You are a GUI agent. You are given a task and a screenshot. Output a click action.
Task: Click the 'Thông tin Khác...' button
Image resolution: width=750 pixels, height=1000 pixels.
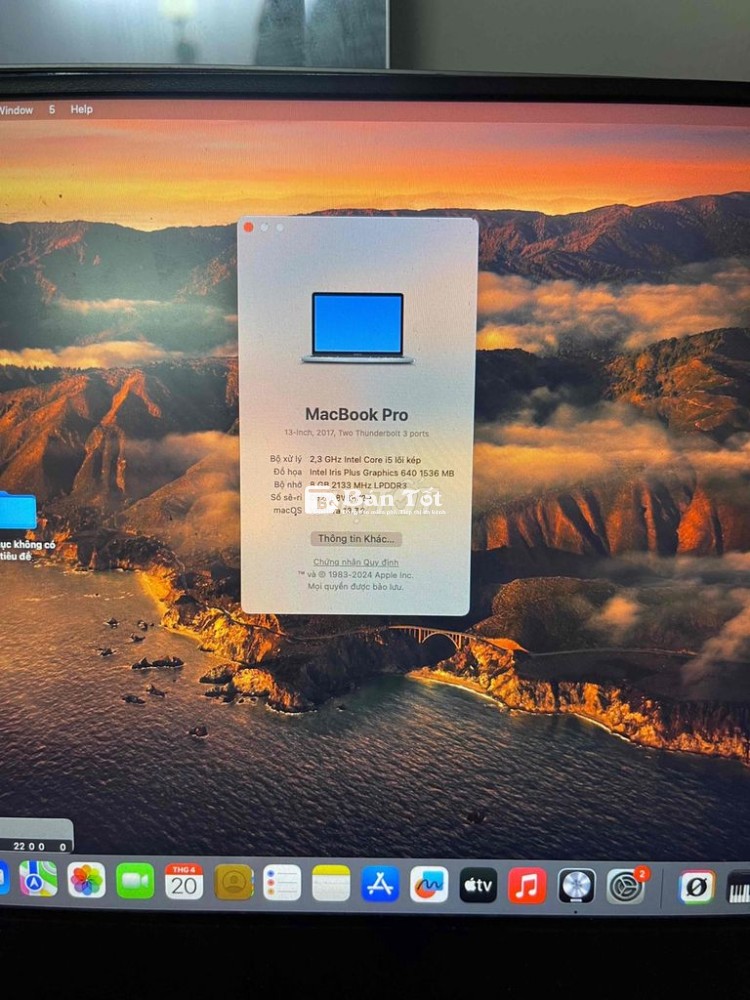[x=356, y=539]
